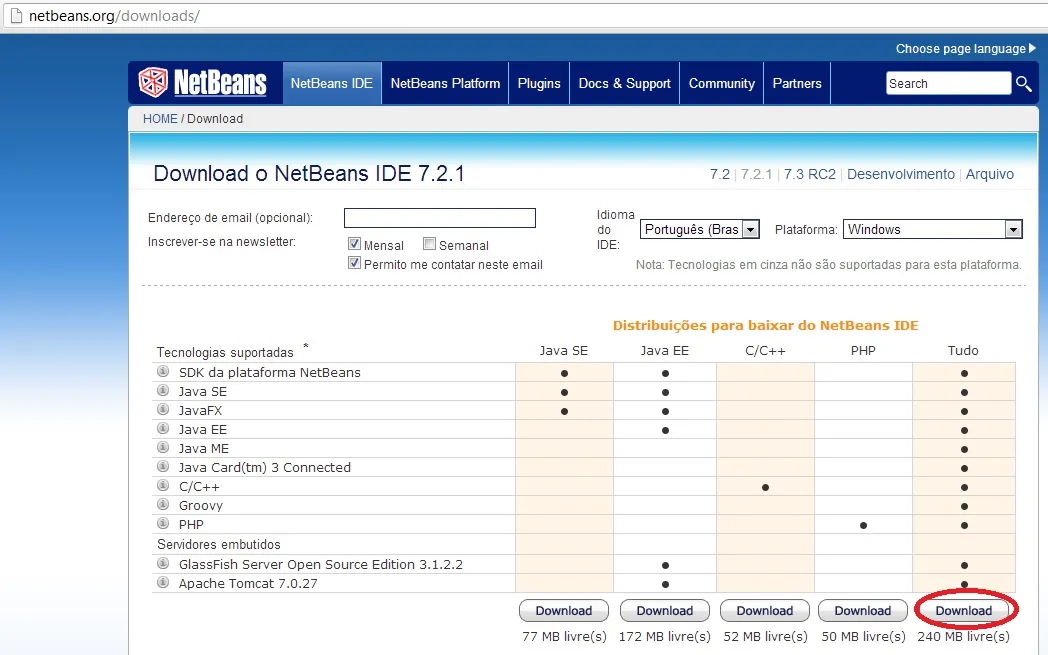Uncheck the Mensal newsletter checkbox
Image resolution: width=1048 pixels, height=655 pixels.
tap(353, 243)
